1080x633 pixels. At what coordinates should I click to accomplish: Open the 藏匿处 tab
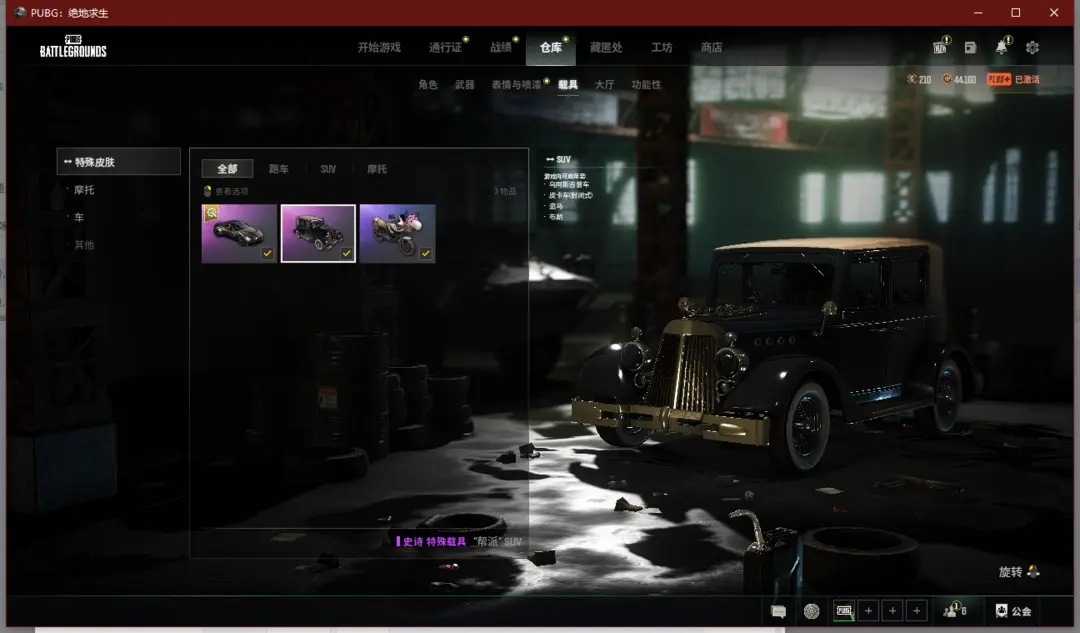[606, 48]
